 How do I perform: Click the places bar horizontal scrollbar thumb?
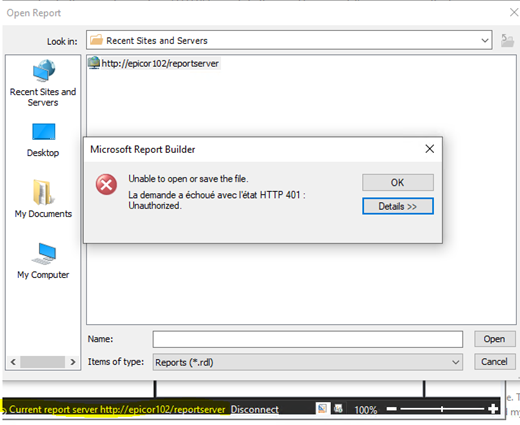coord(43,362)
